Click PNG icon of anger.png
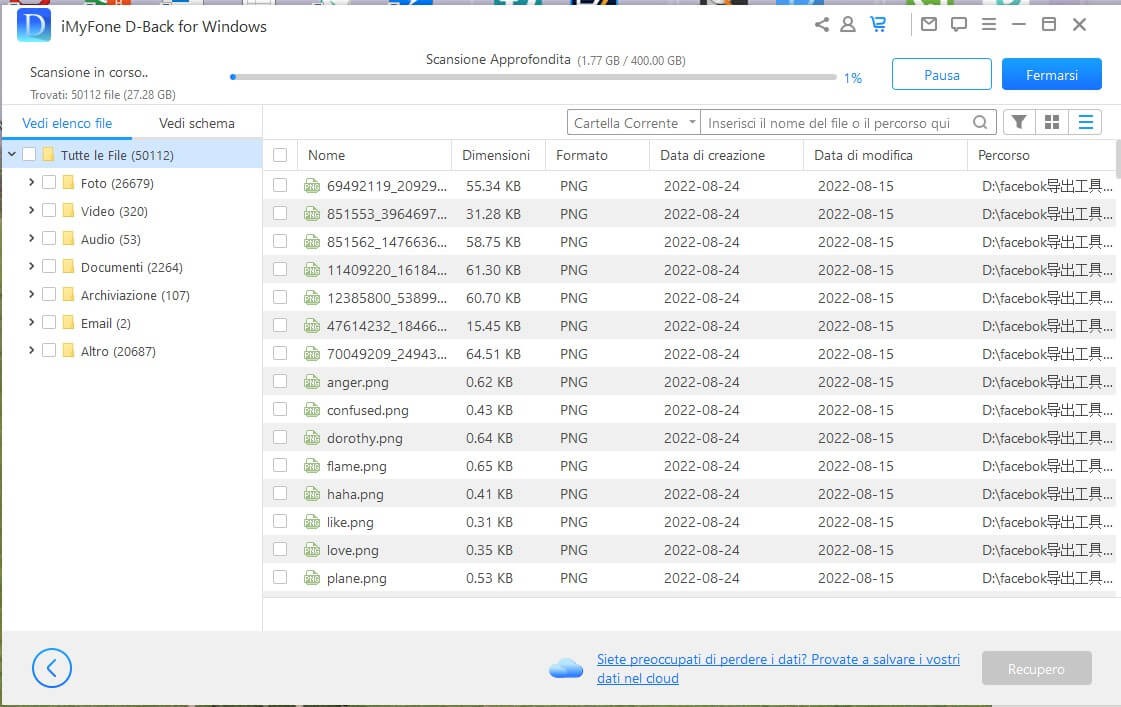The image size is (1121, 707). pos(312,382)
